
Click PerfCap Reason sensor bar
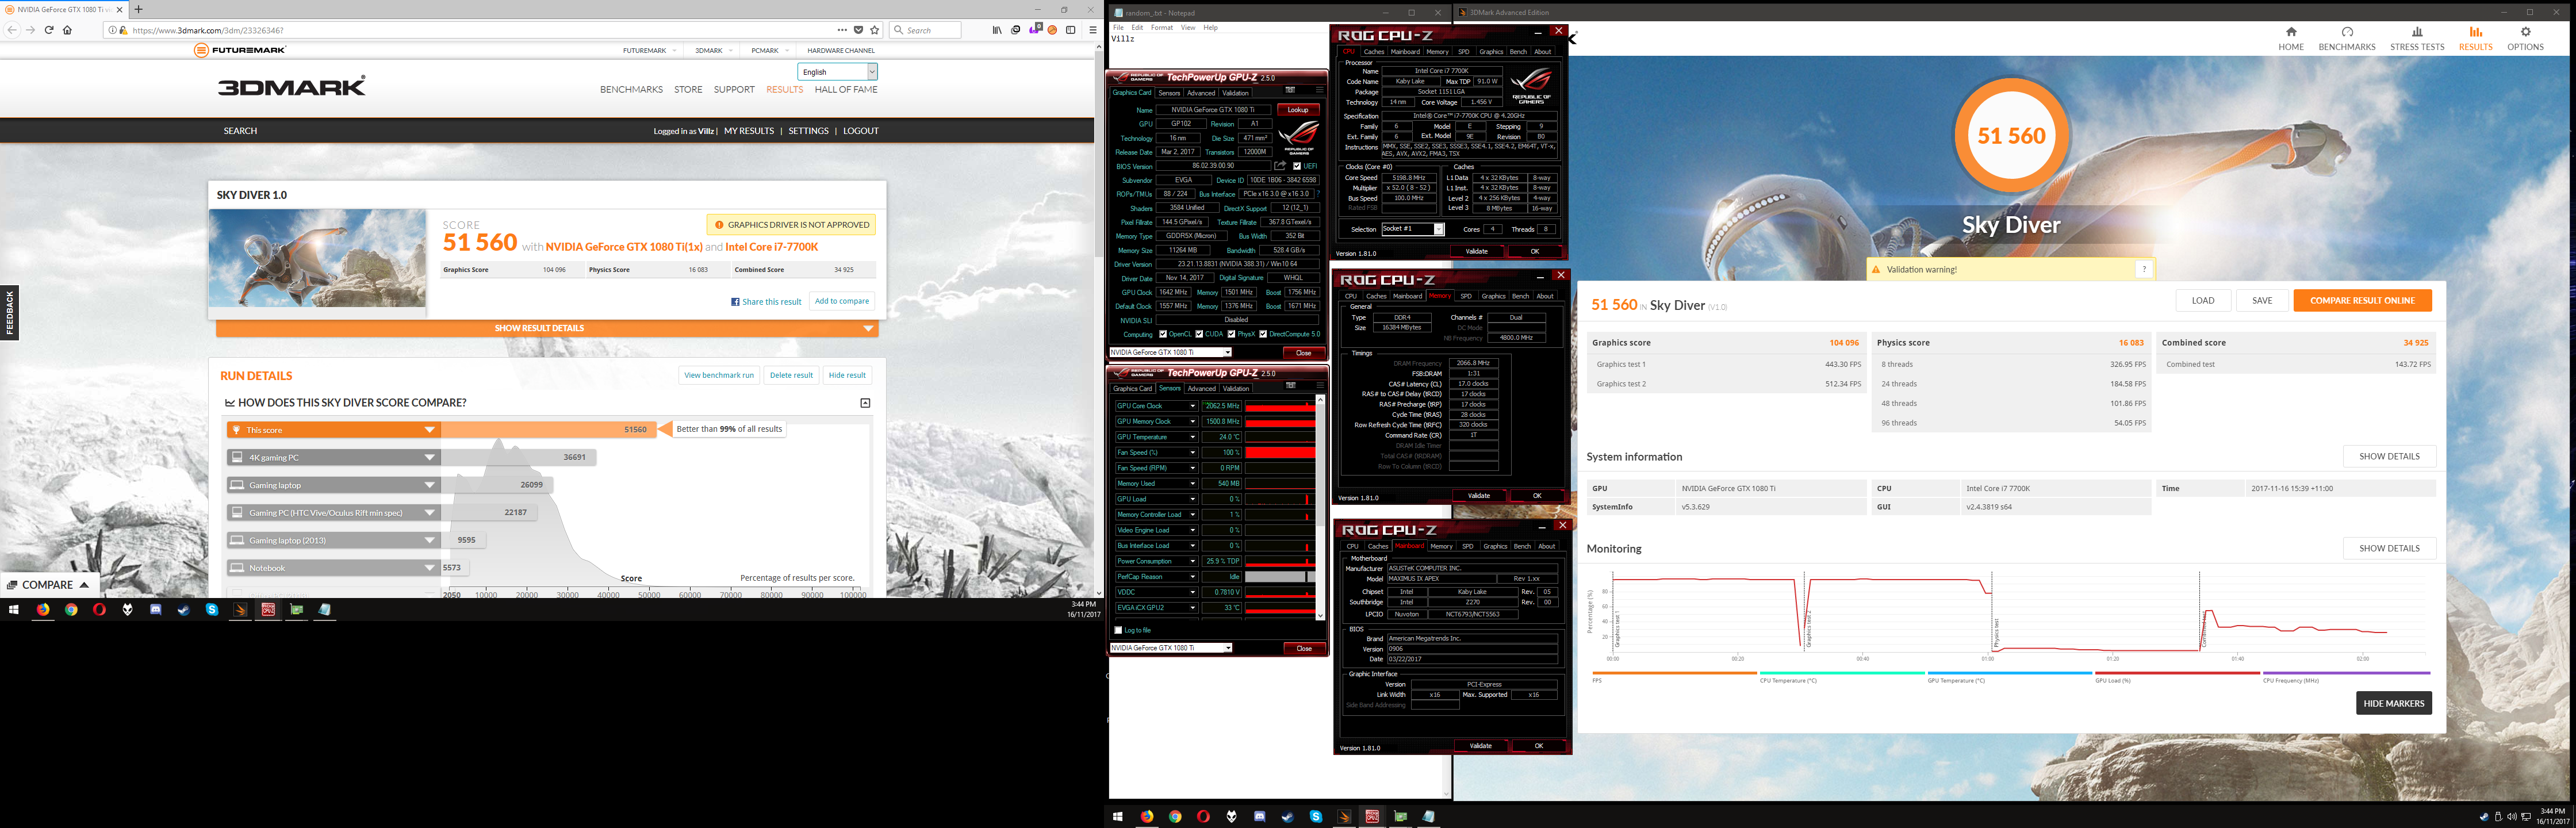tap(1280, 577)
